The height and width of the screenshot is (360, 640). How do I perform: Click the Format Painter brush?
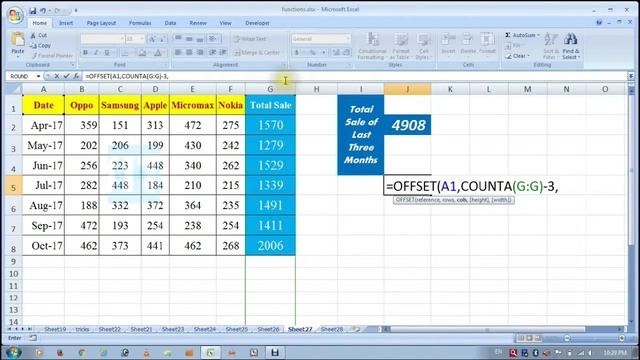(x=34, y=55)
